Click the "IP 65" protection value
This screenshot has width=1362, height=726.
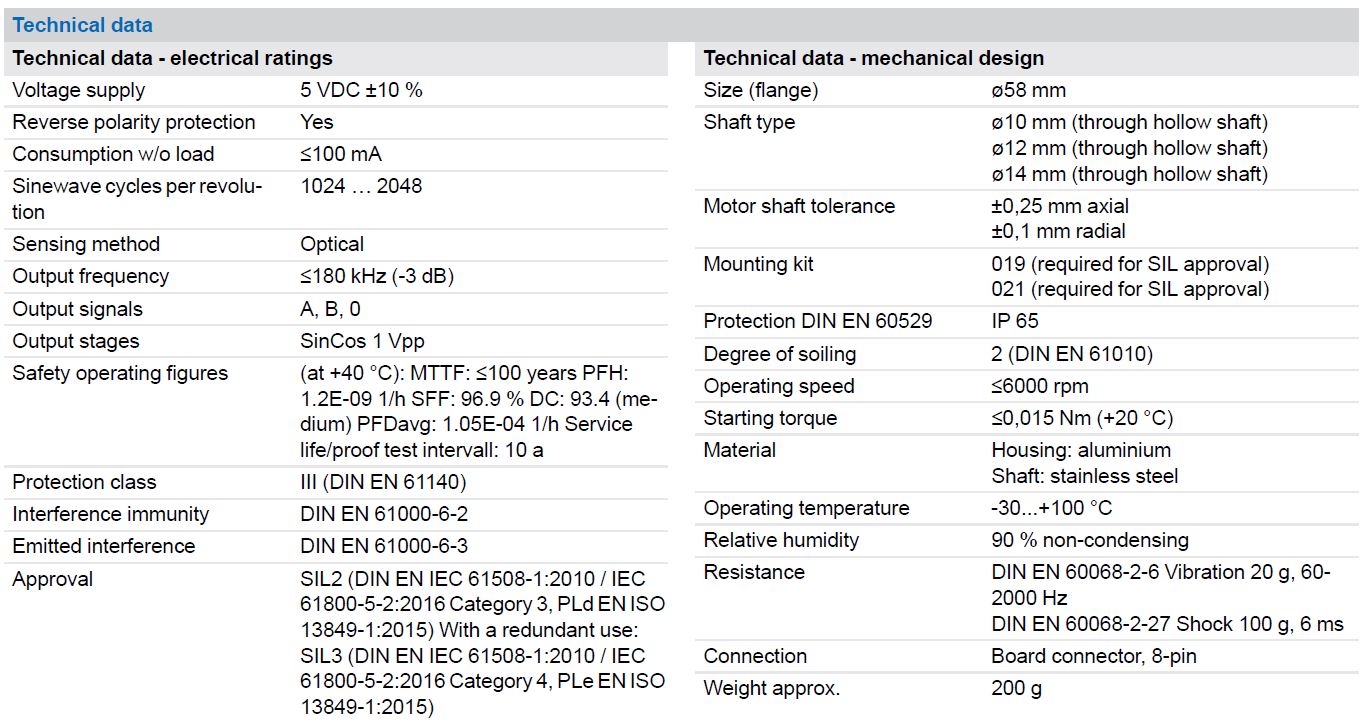pyautogui.click(x=1015, y=321)
